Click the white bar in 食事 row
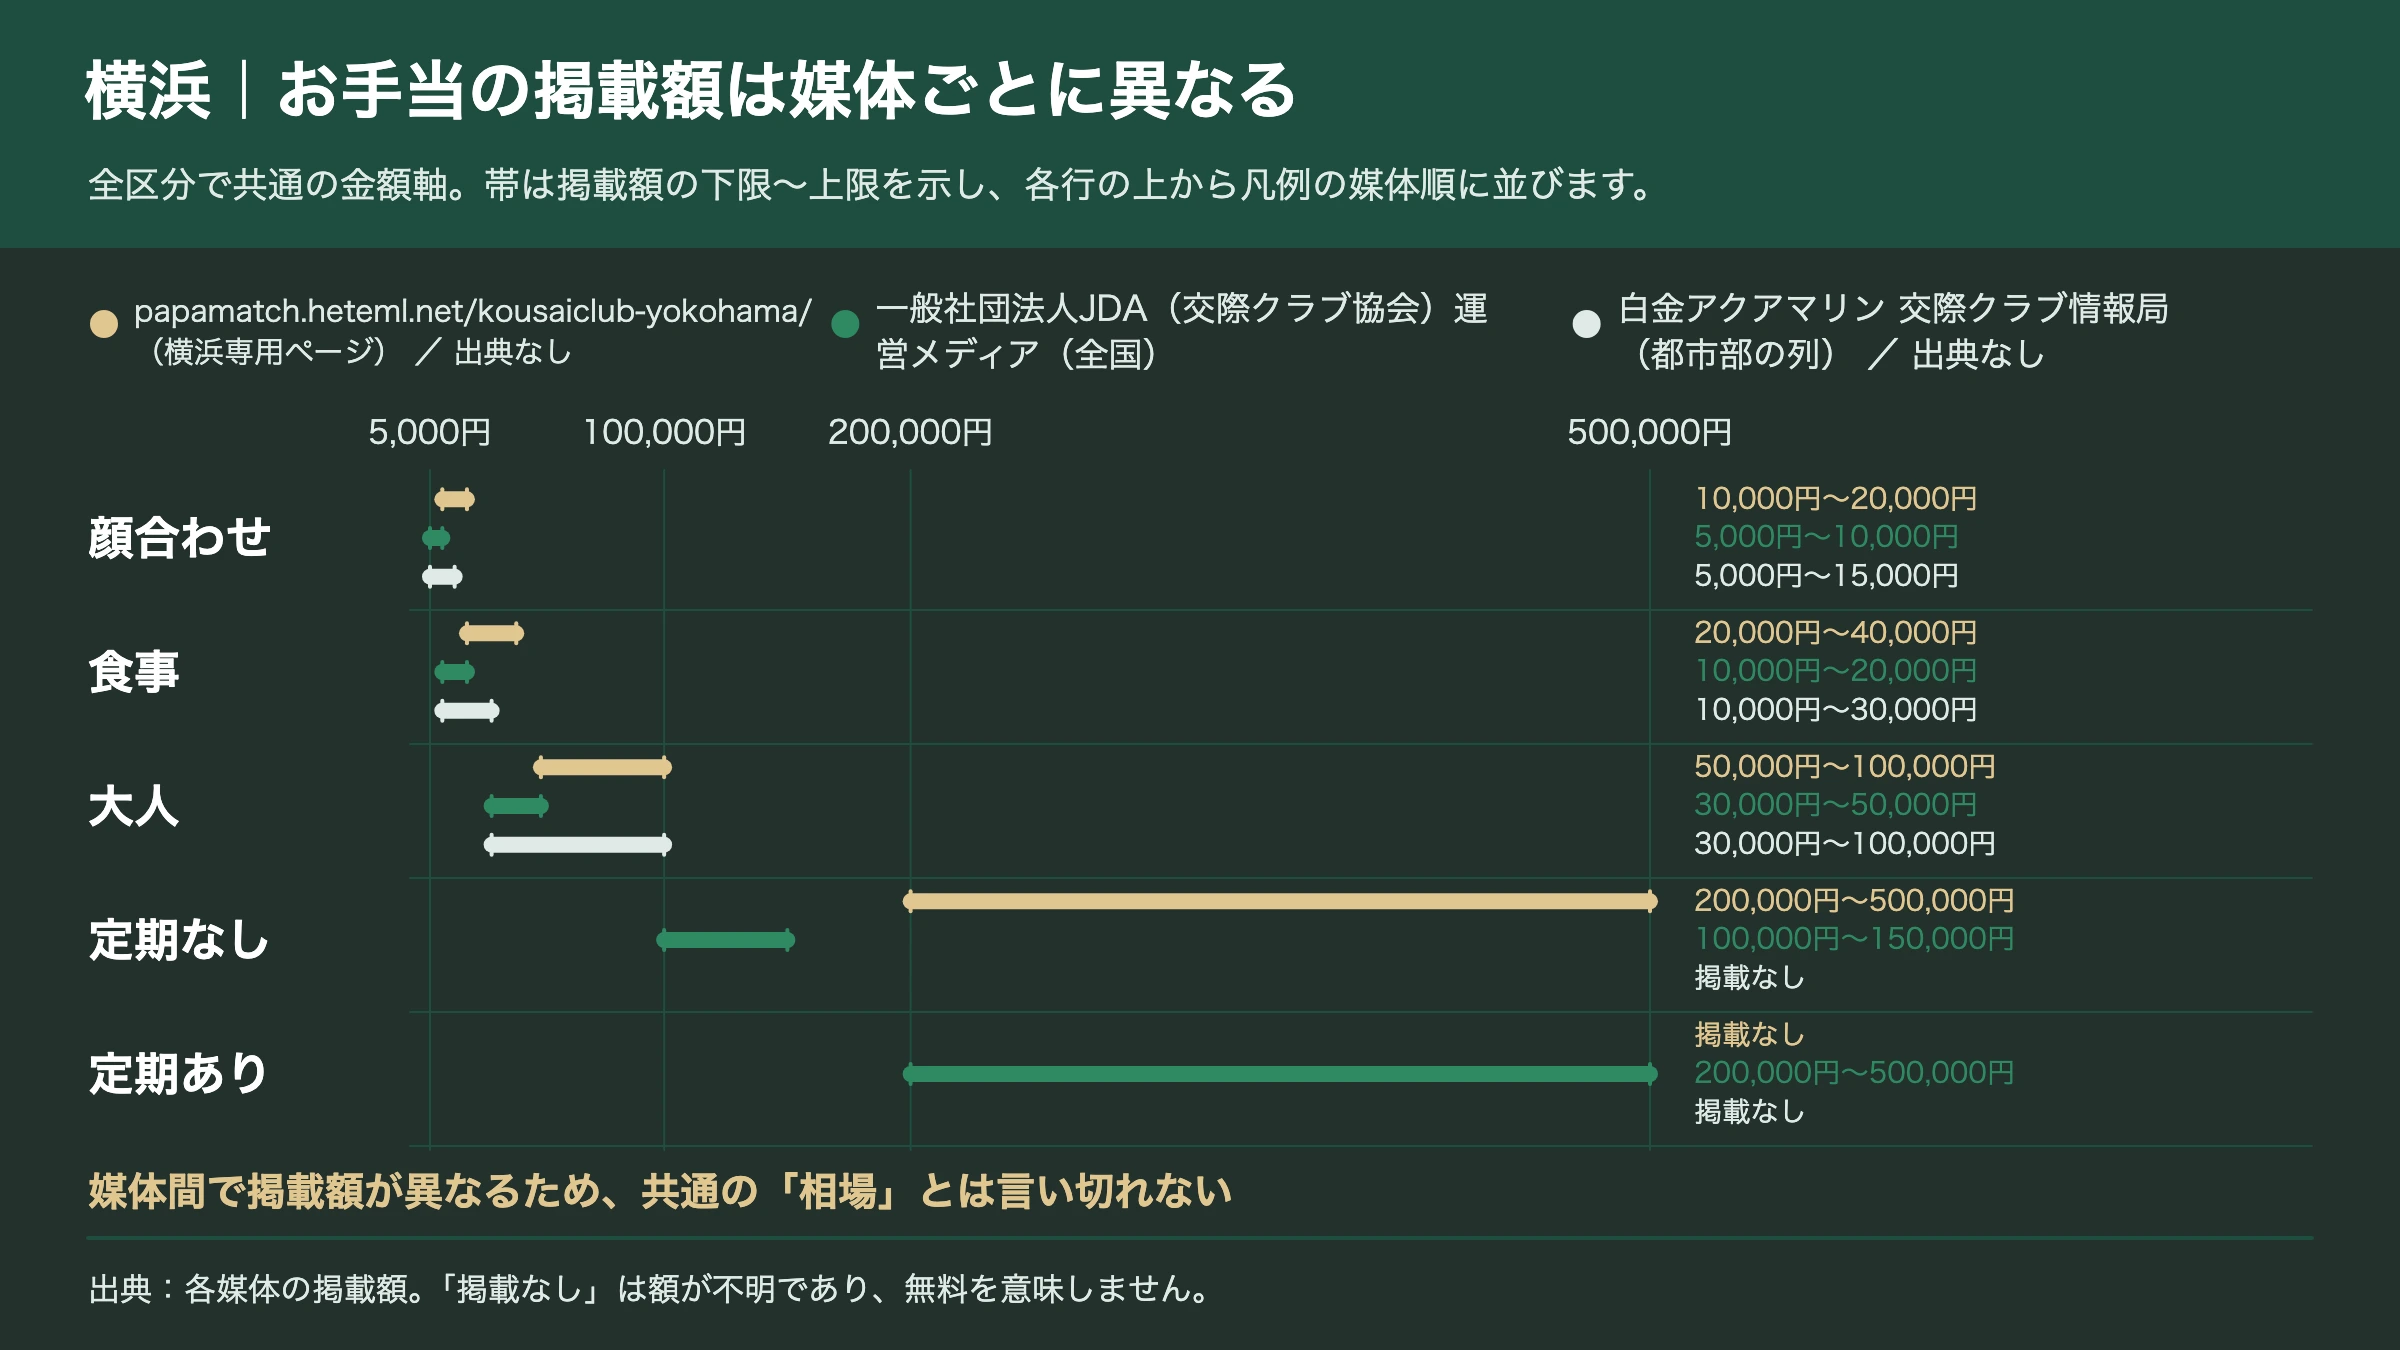Viewport: 2400px width, 1350px height. tap(467, 711)
